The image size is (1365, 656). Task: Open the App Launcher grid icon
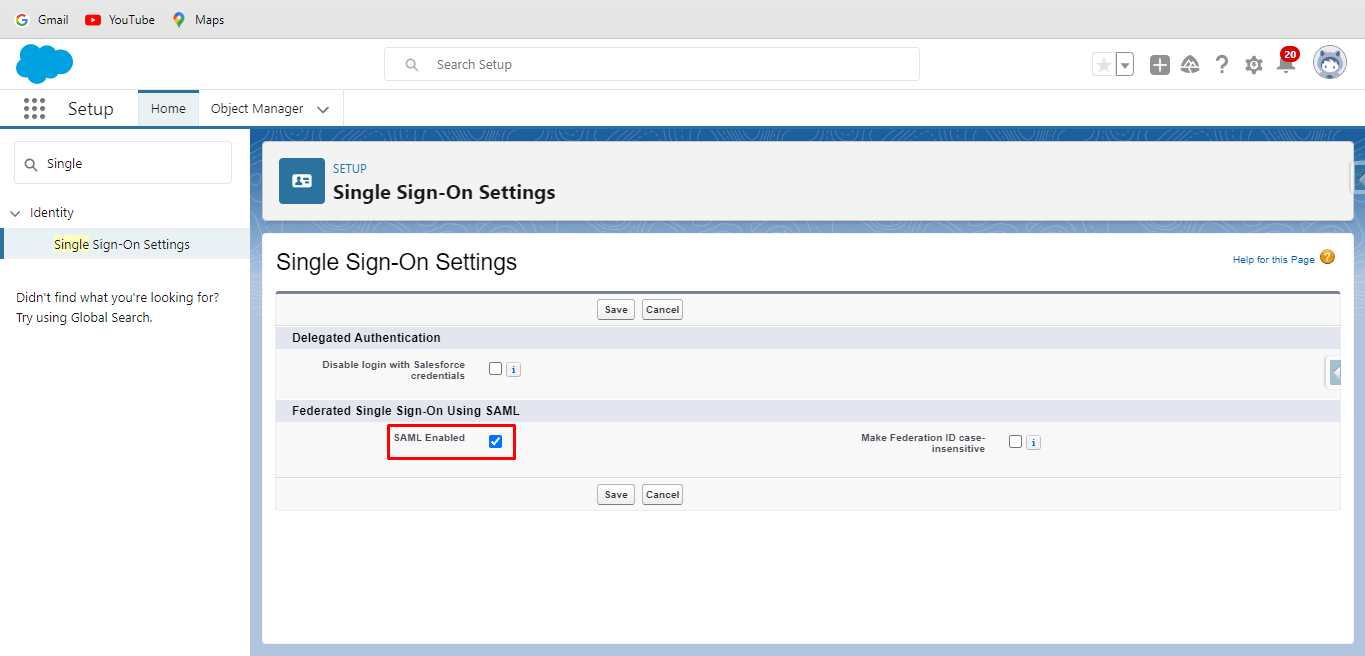tap(34, 108)
